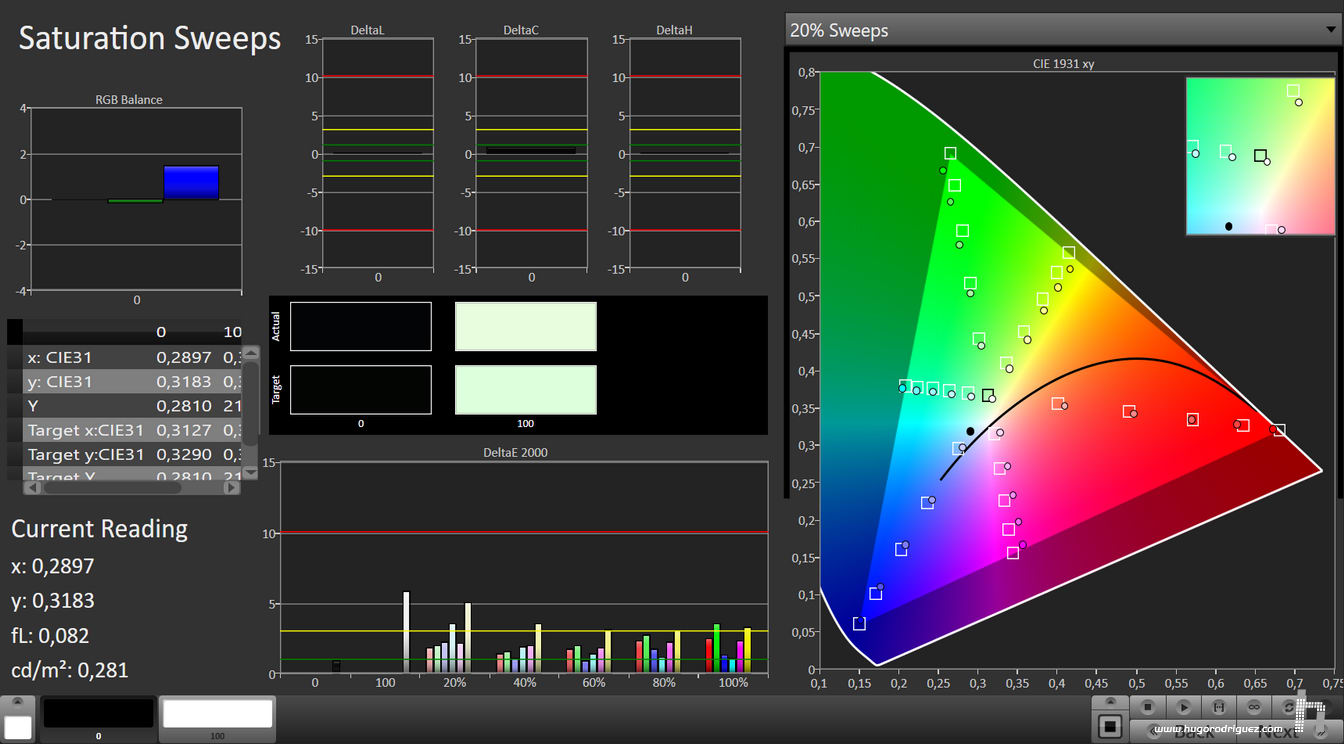Click the table value 0,2897
The height and width of the screenshot is (744, 1344).
click(x=184, y=357)
